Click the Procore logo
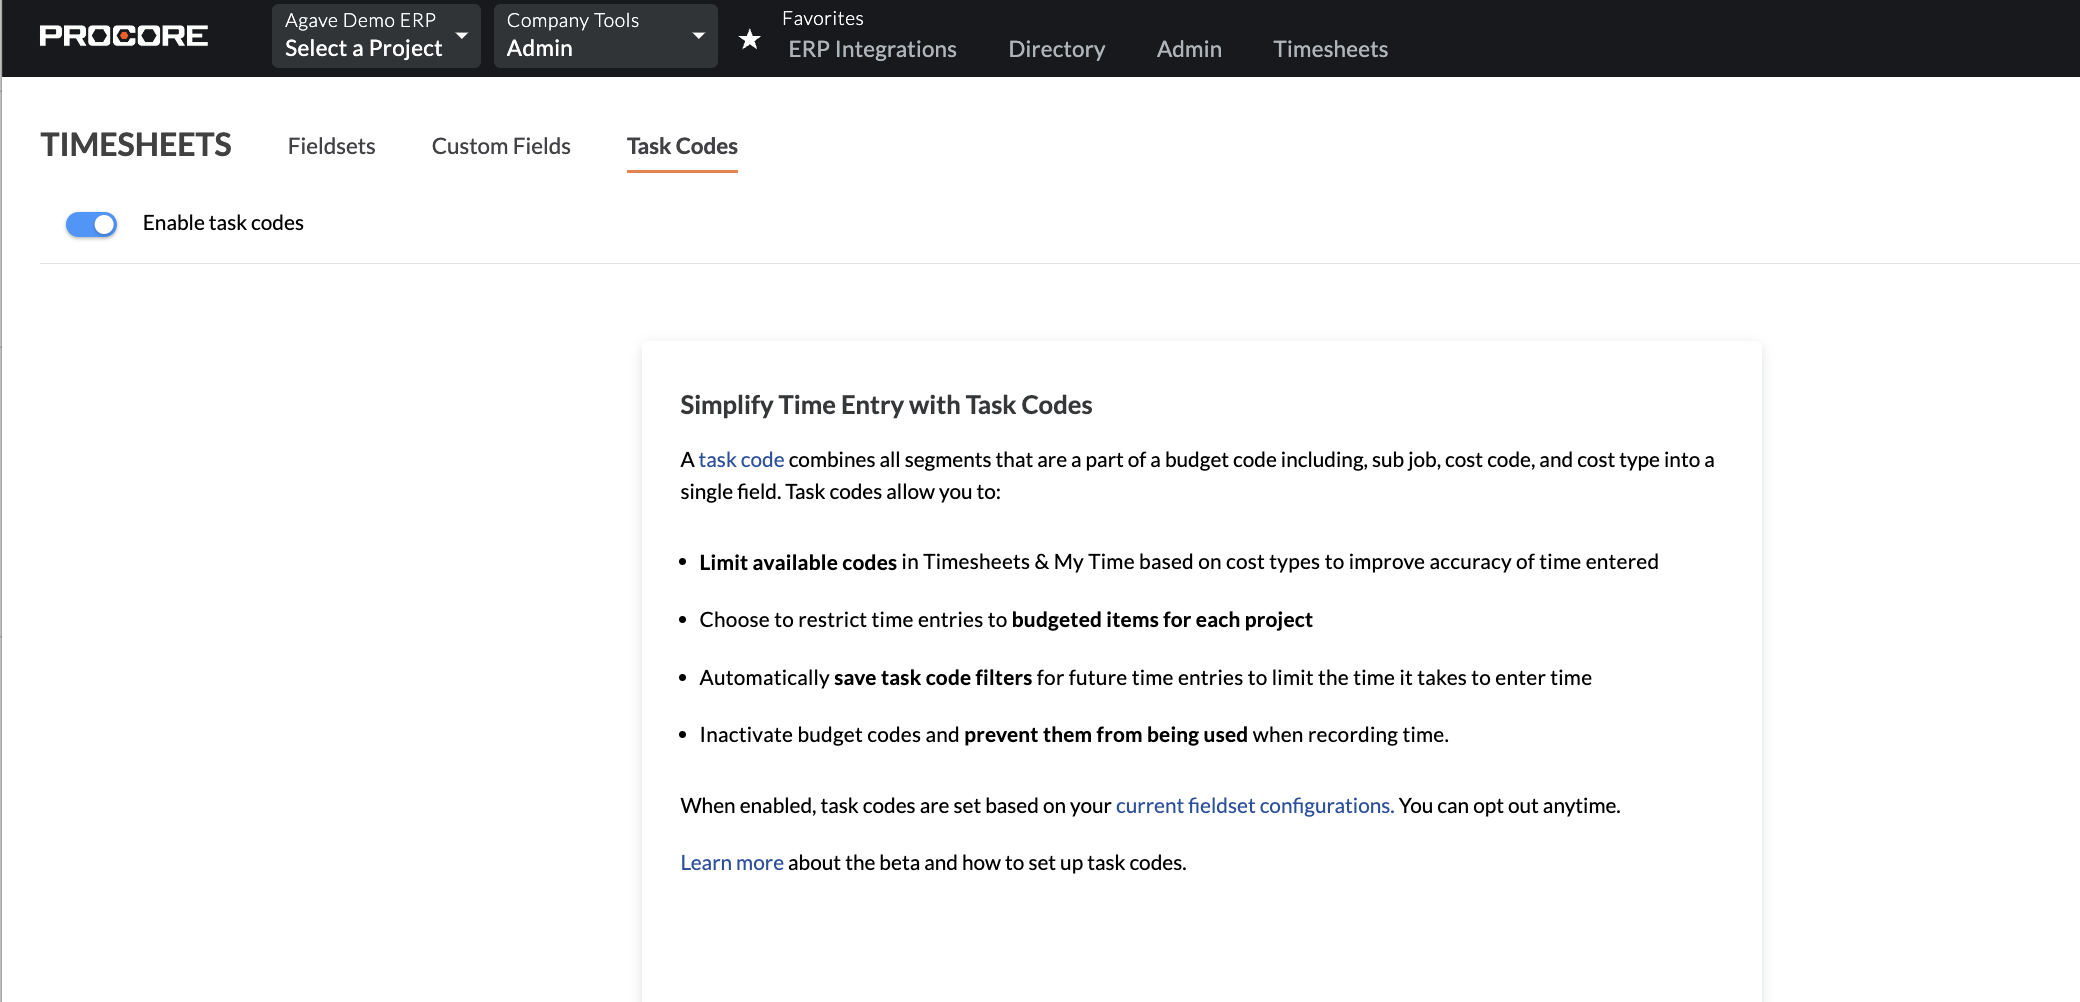Screen dimensions: 2080x1002 (124, 36)
